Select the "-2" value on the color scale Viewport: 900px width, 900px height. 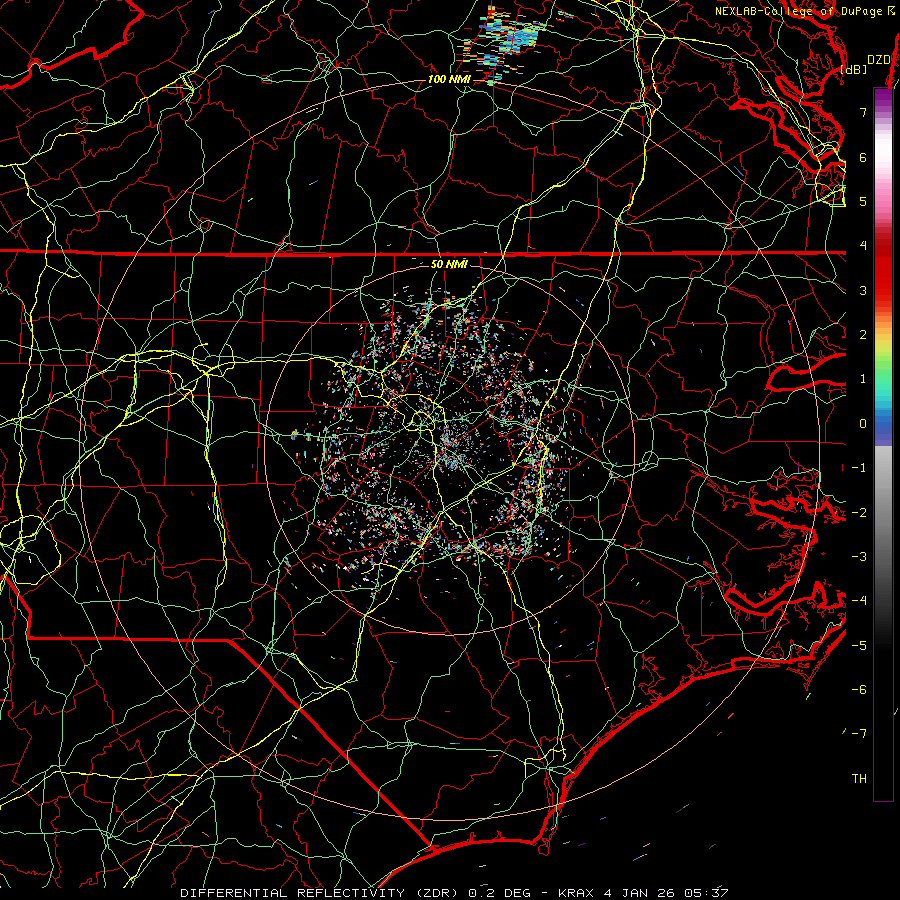coord(859,512)
